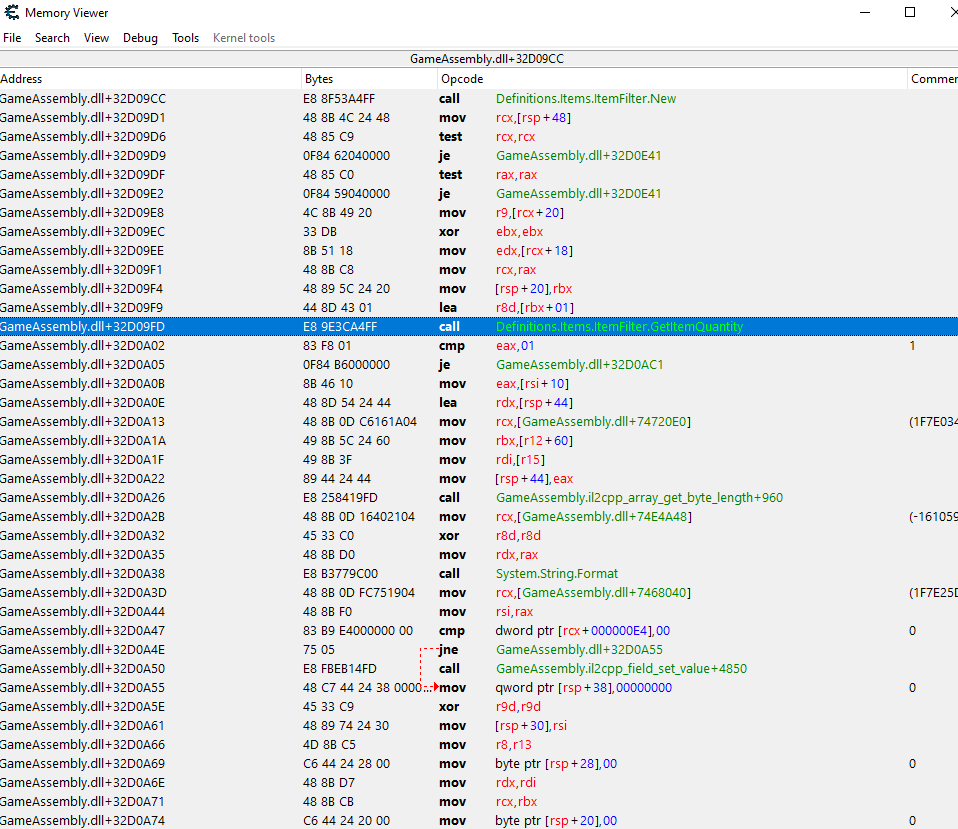Open the View menu
Image resolution: width=958 pixels, height=829 pixels.
click(97, 38)
